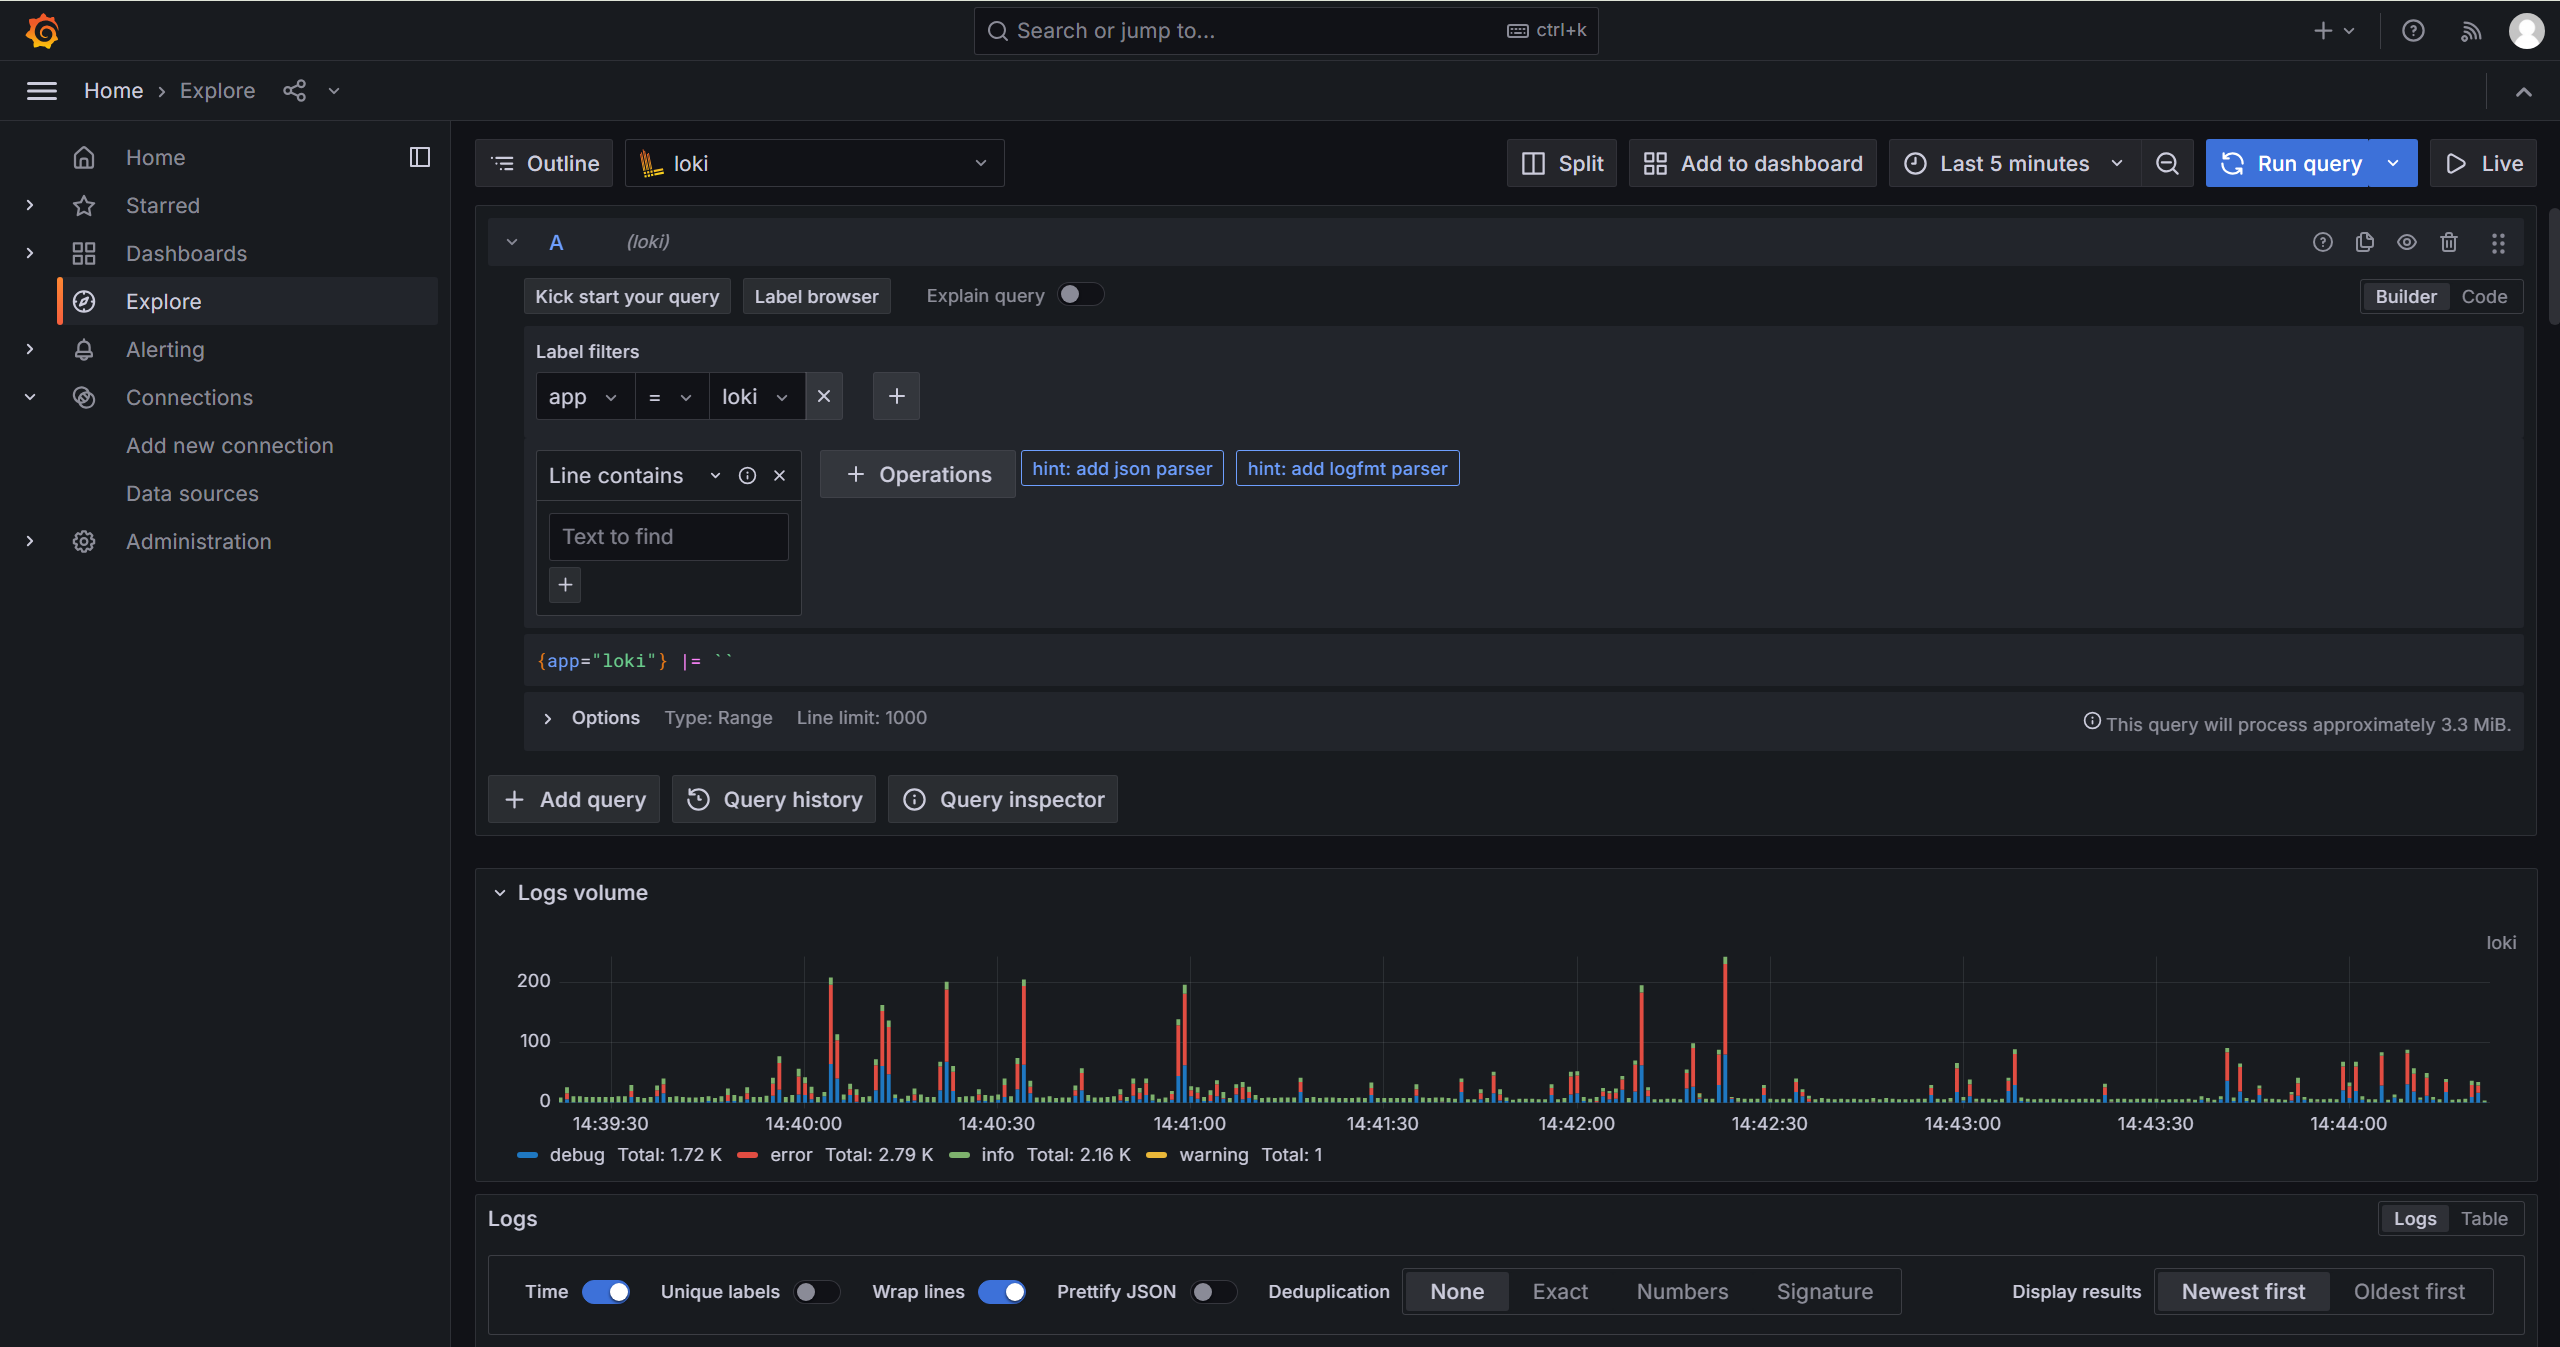
Task: Open the Run query options arrow
Action: point(2393,163)
